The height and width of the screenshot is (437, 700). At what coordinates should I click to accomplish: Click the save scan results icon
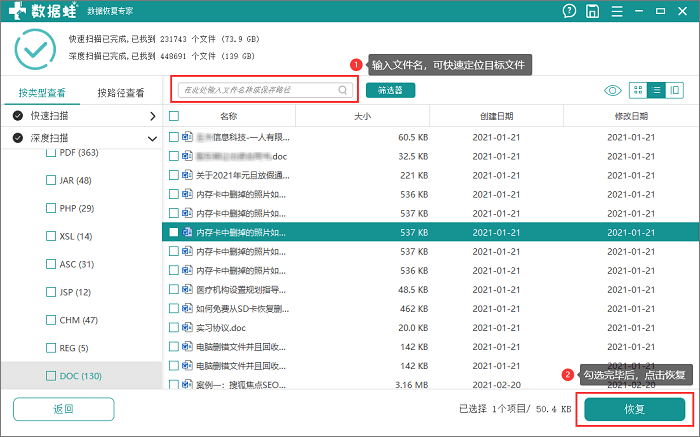coord(592,11)
